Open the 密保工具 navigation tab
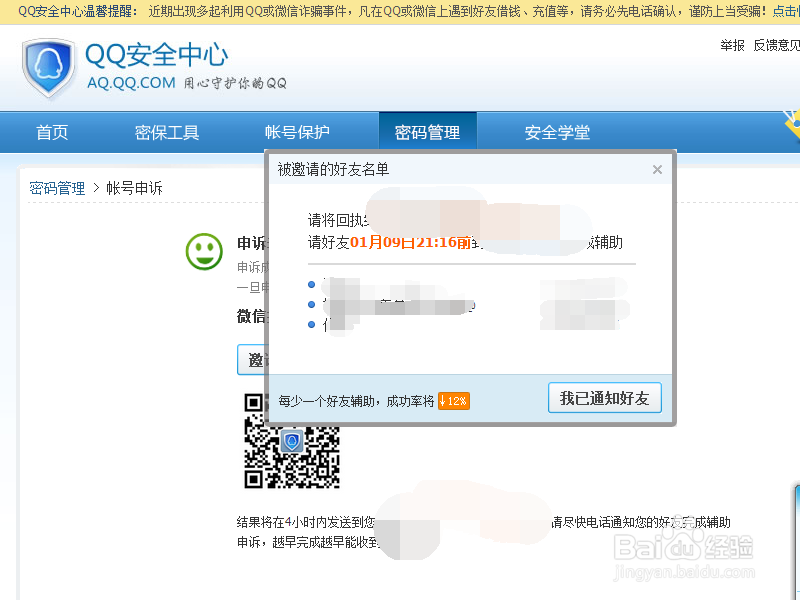 (167, 132)
